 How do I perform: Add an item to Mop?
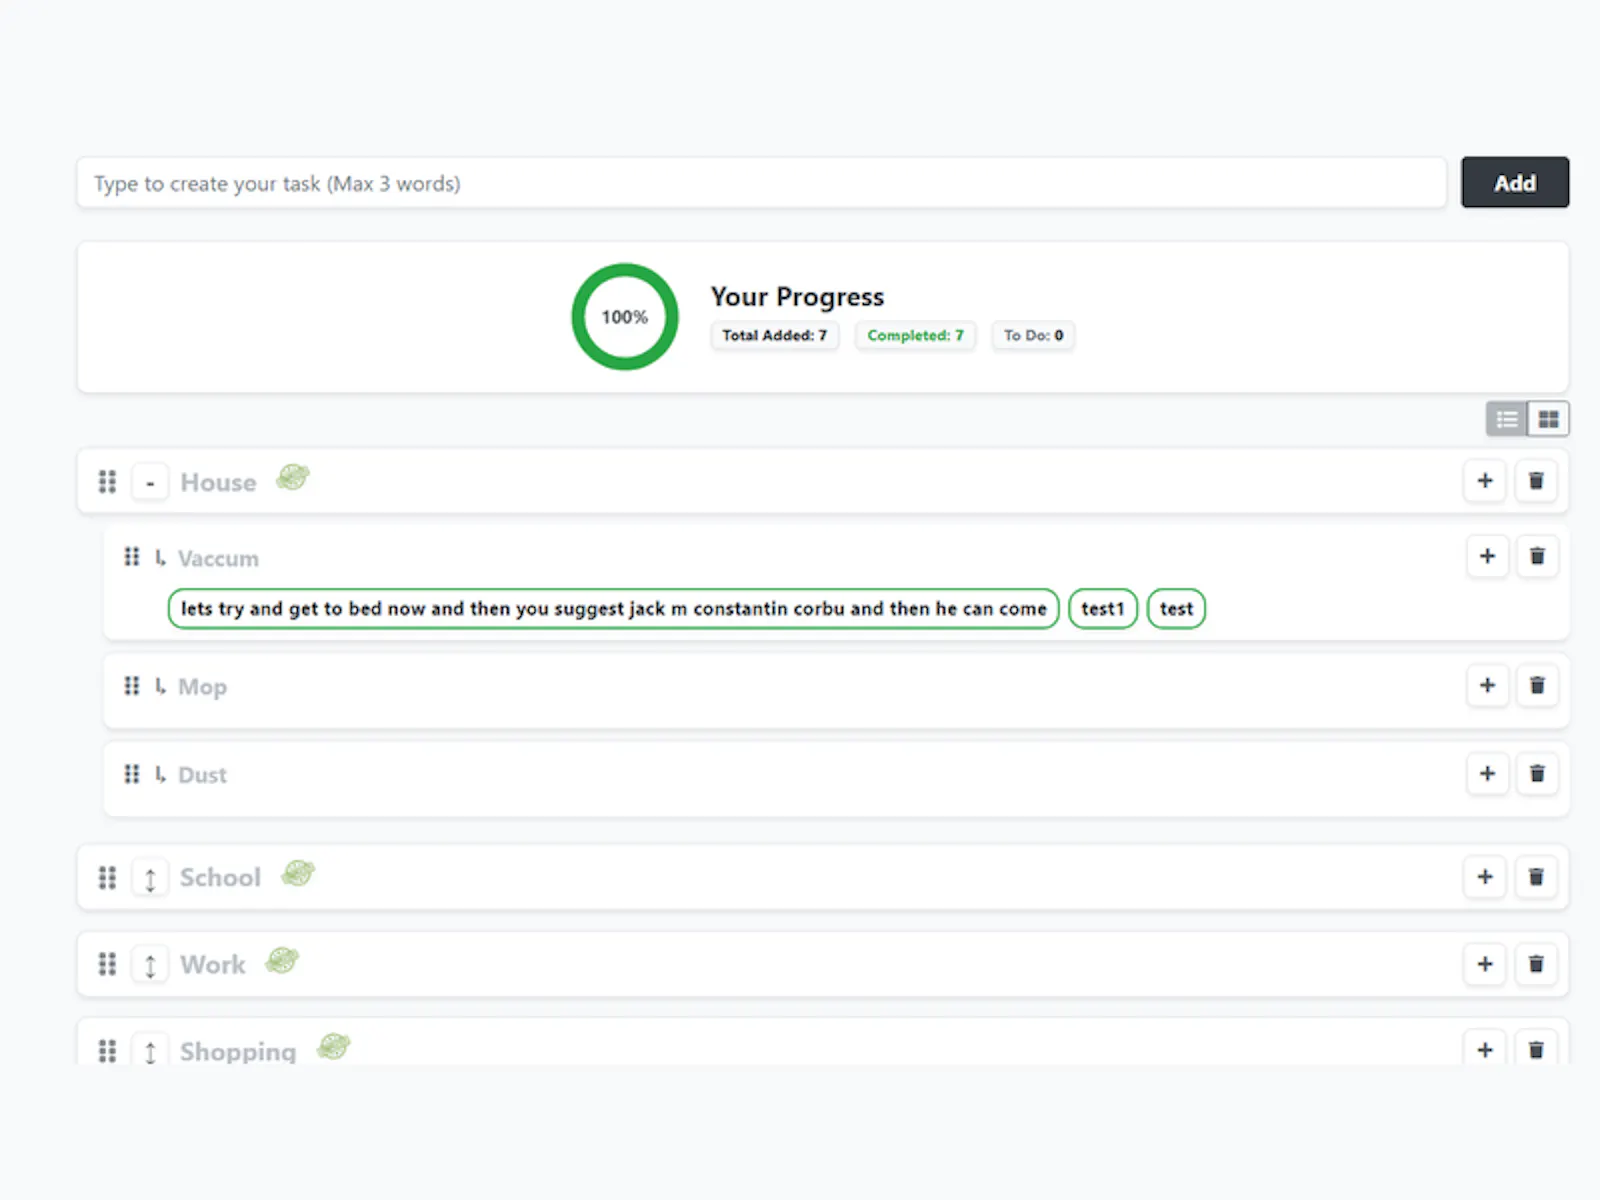coord(1487,685)
